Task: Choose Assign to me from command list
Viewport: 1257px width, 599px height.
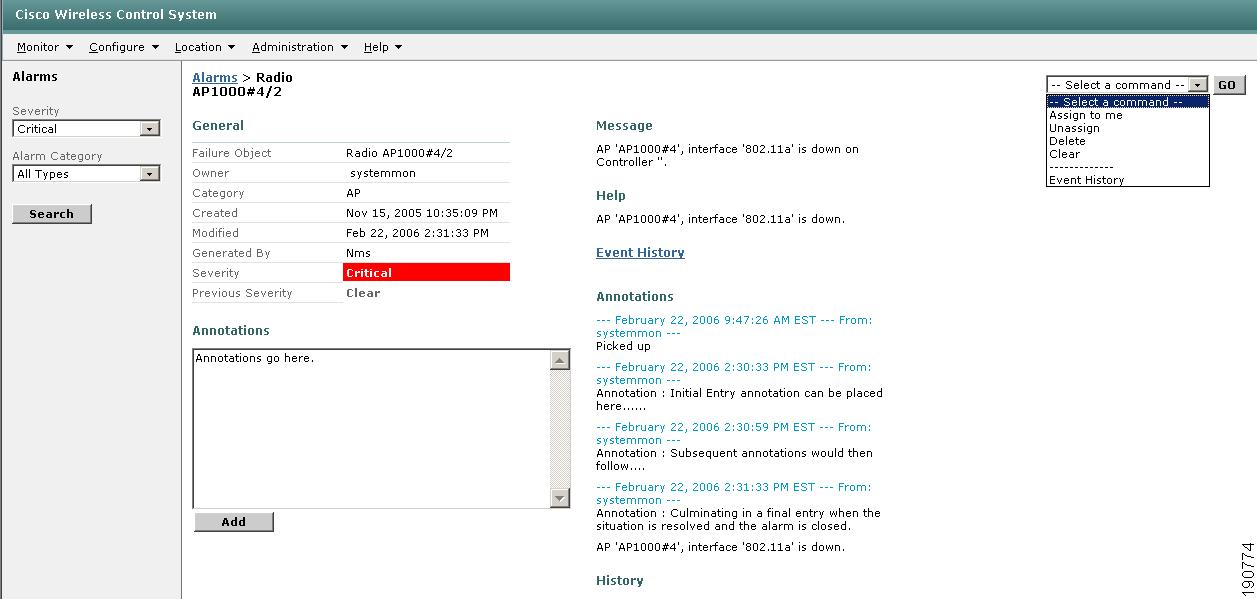Action: tap(1086, 115)
